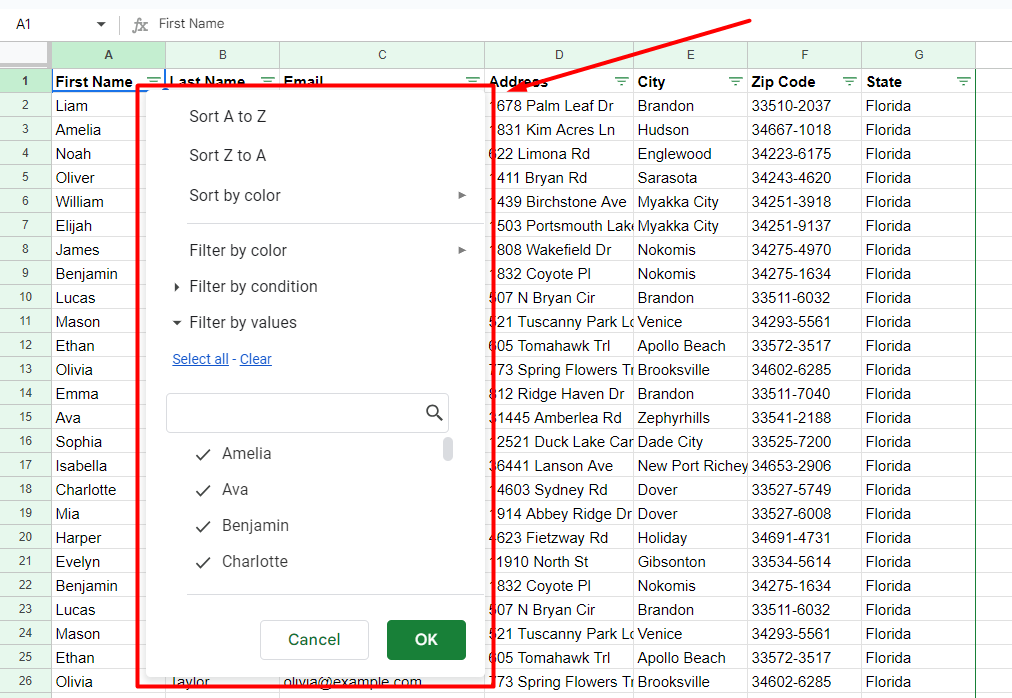Select row 15 header

click(x=25, y=417)
